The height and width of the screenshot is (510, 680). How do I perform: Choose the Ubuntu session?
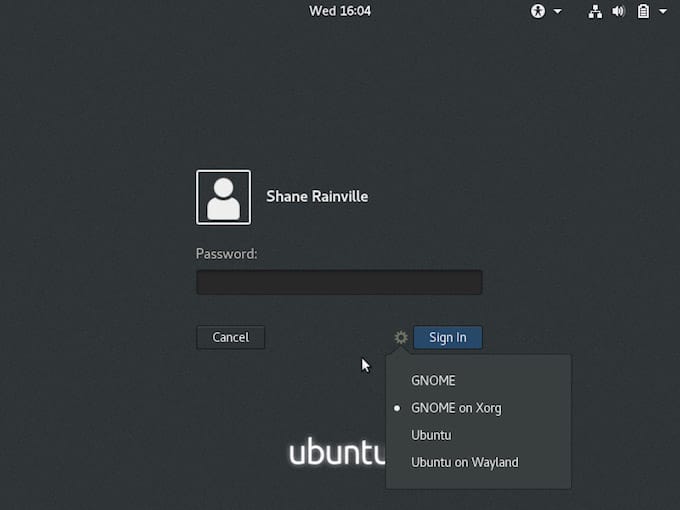tap(478, 435)
